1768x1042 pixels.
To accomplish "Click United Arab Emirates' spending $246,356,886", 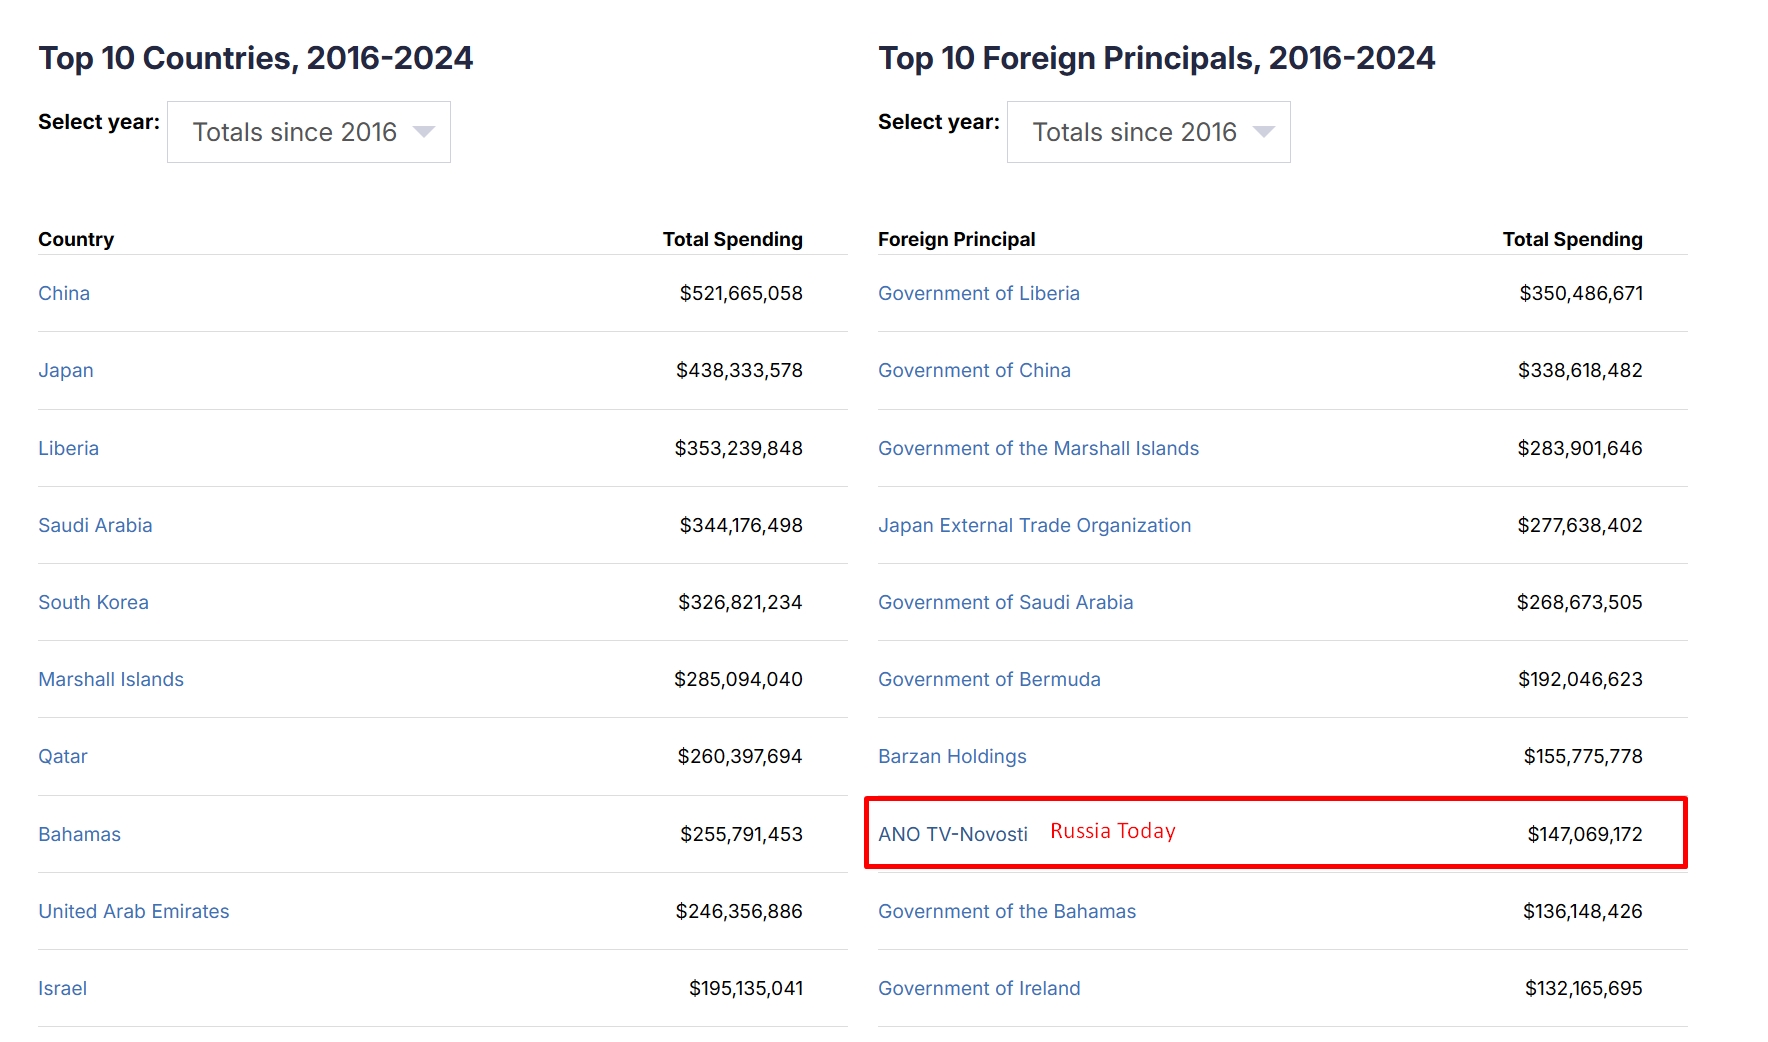I will (x=739, y=911).
